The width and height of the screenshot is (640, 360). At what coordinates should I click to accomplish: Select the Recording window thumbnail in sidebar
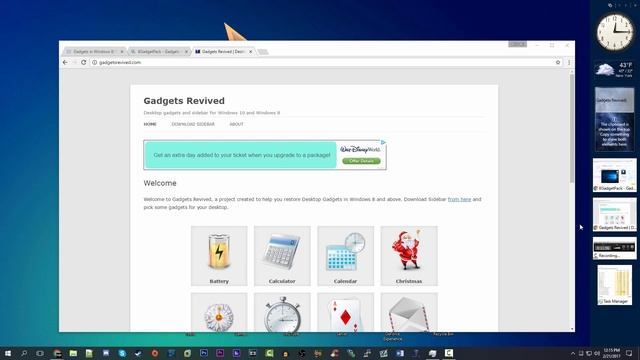pos(615,248)
